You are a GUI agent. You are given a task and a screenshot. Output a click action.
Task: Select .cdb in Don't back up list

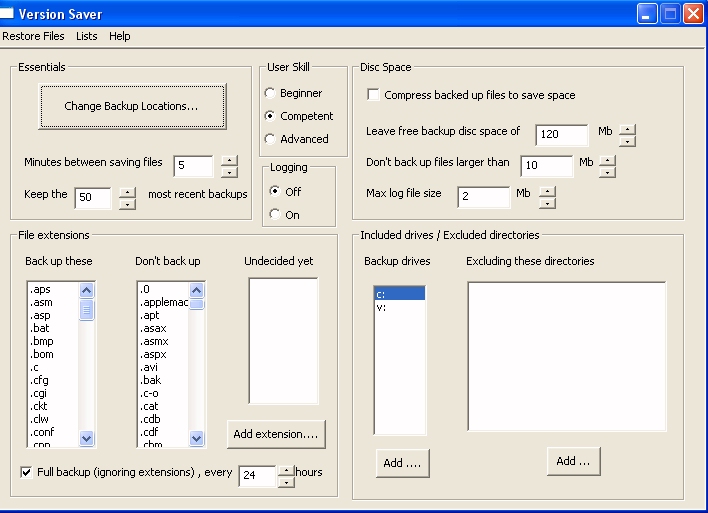click(163, 419)
